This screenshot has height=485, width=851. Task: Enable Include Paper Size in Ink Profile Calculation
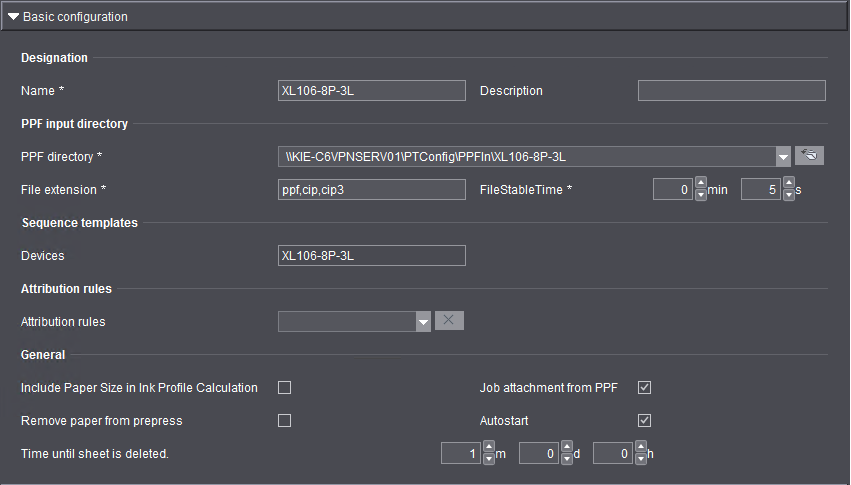click(284, 387)
